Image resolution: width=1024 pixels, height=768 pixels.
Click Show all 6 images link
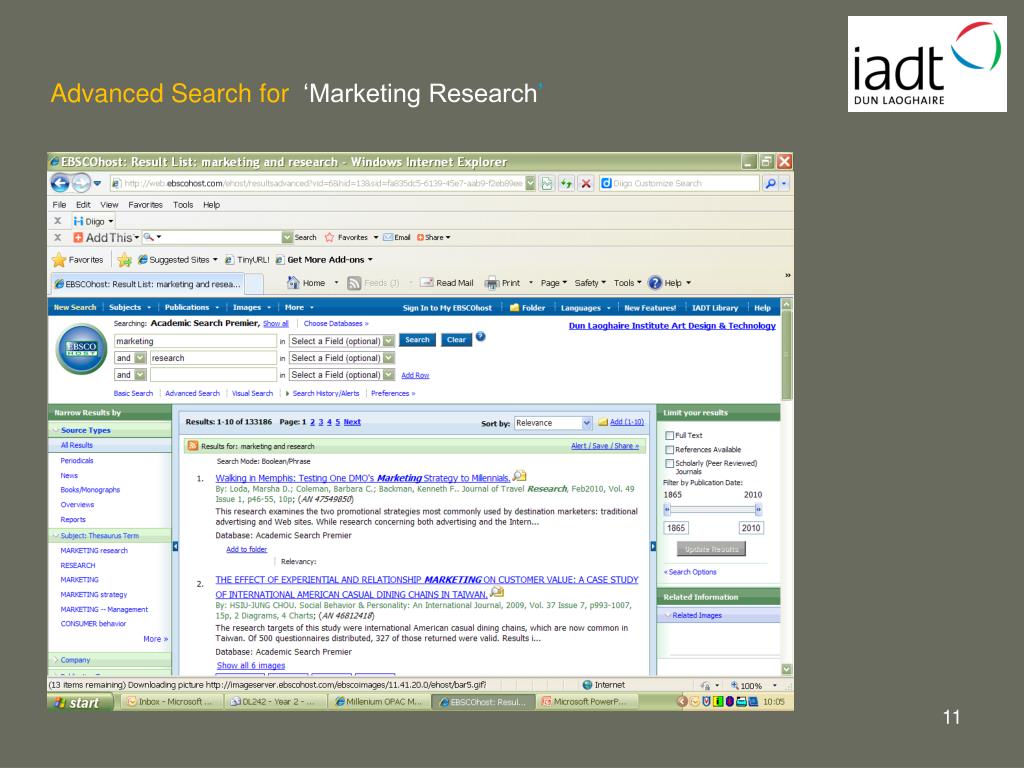coord(251,665)
